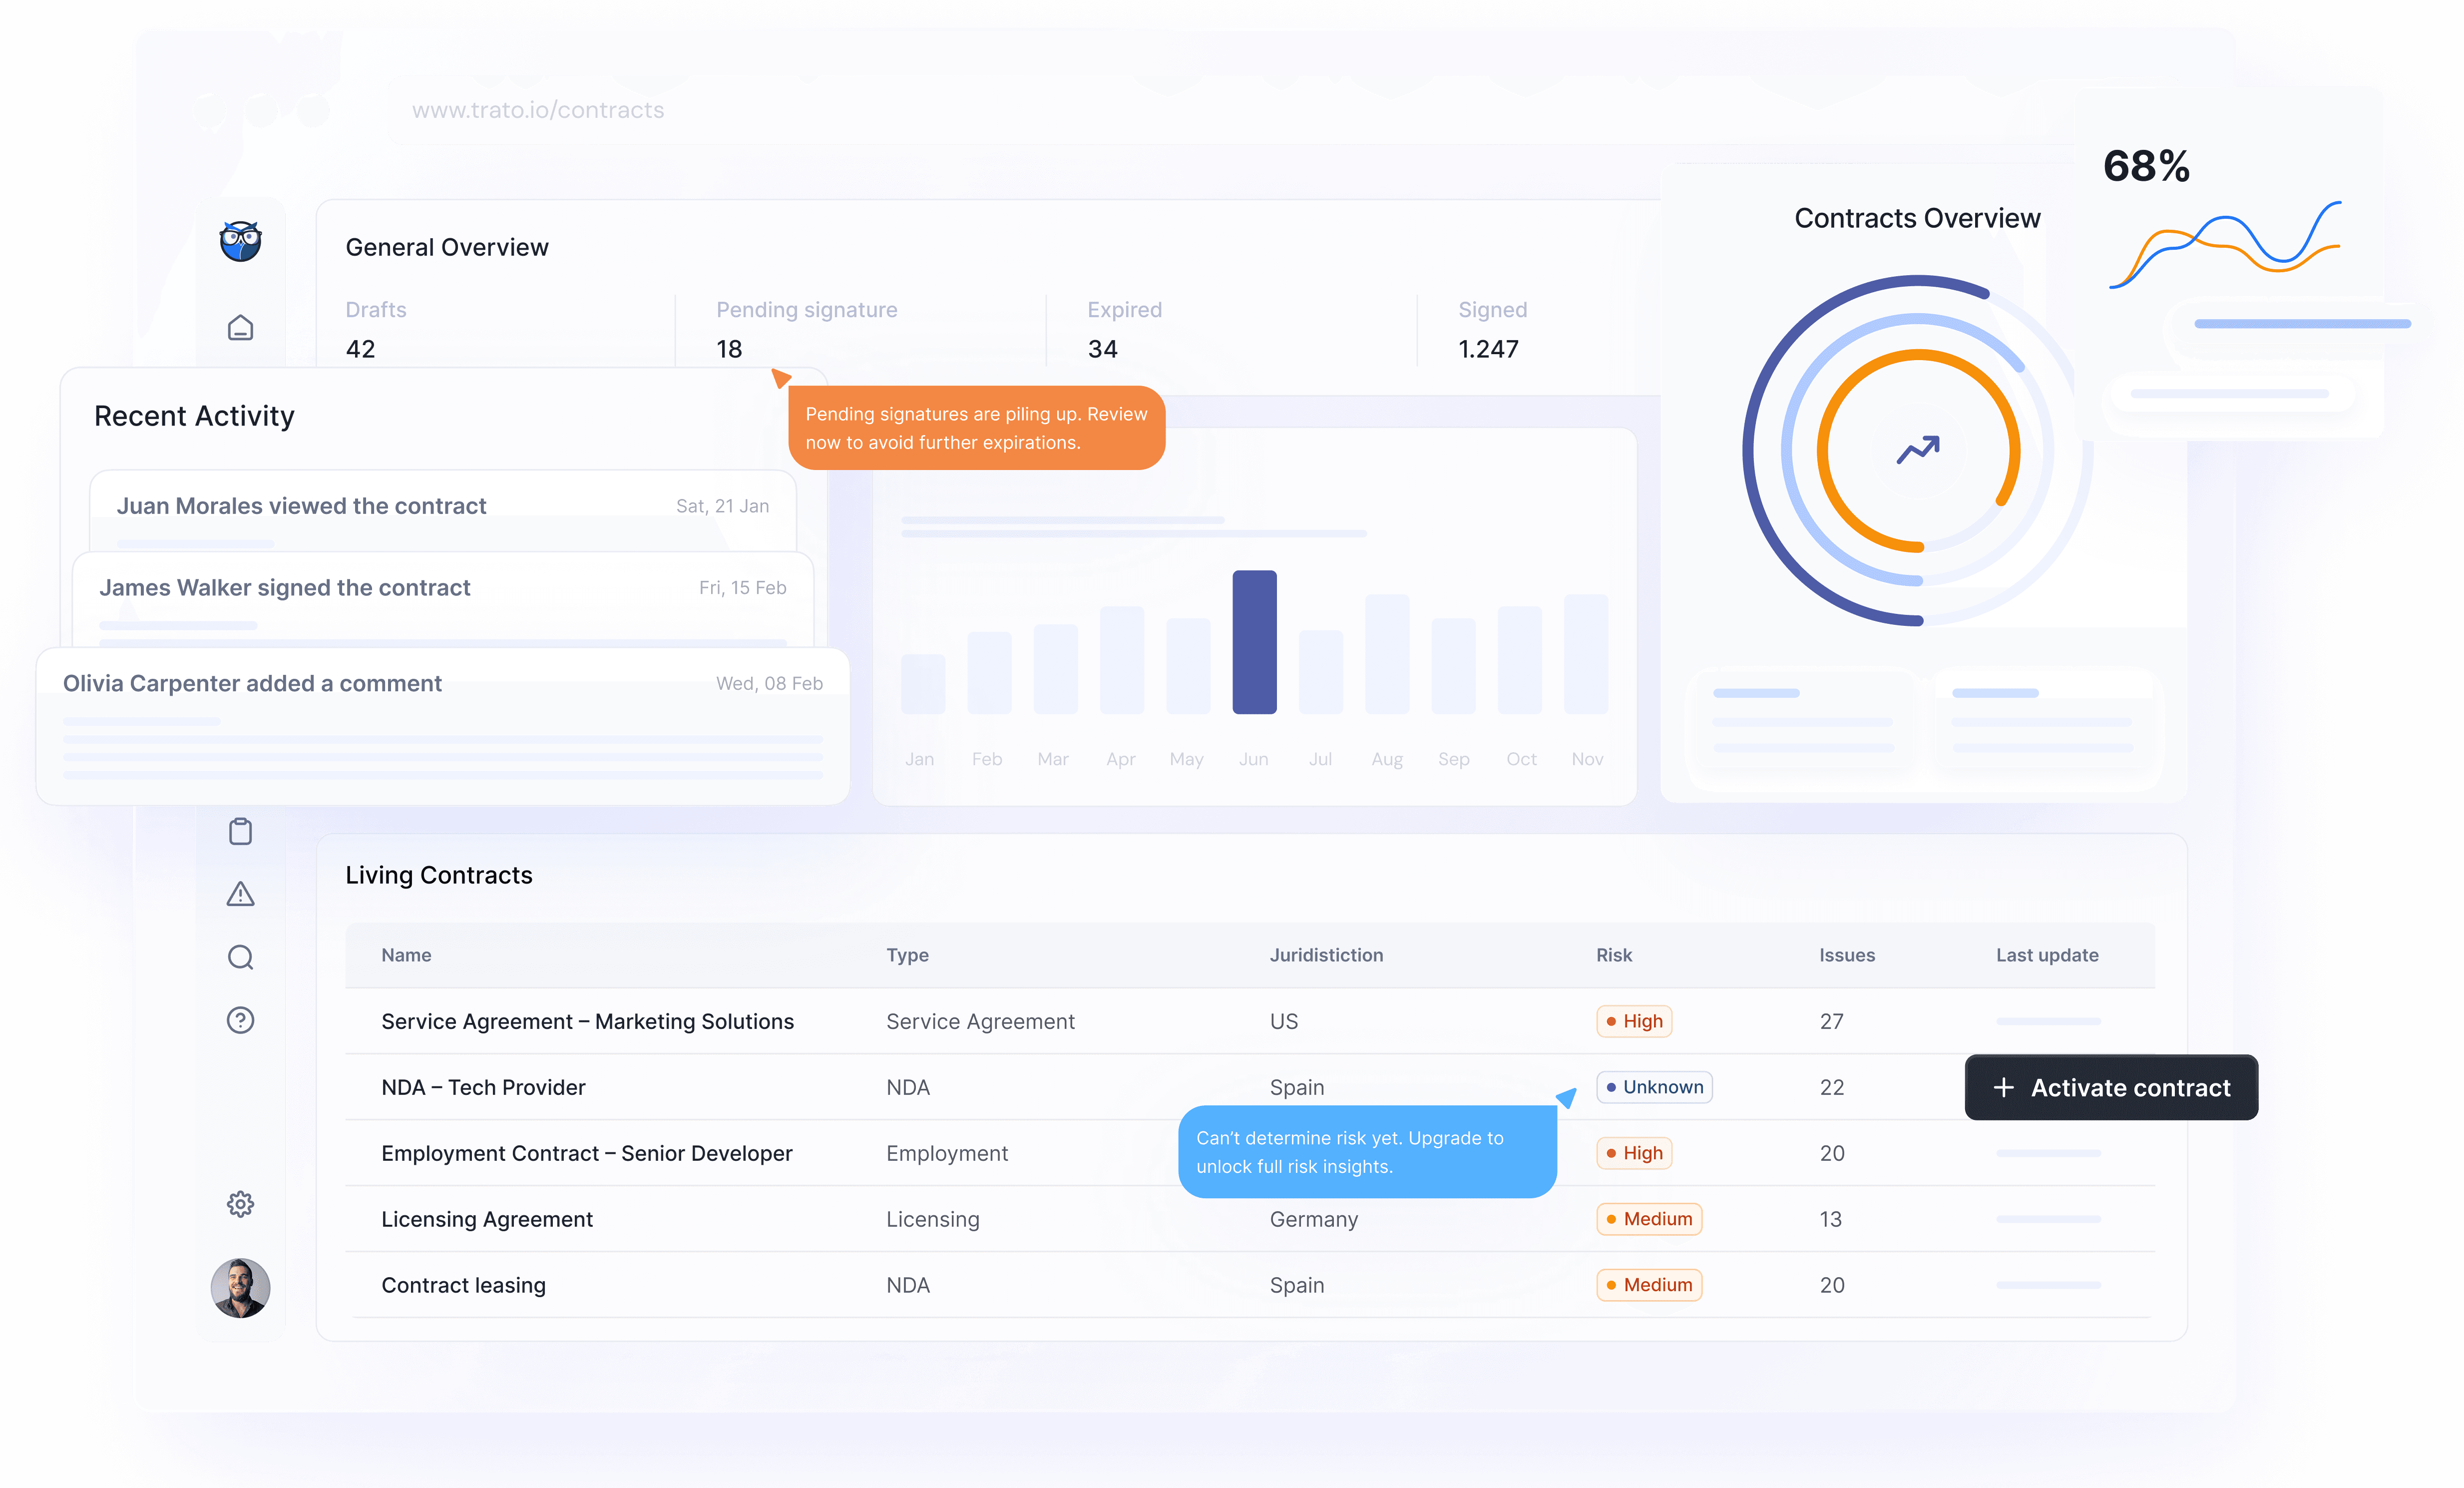
Task: Open the settings gear icon
Action: point(240,1204)
